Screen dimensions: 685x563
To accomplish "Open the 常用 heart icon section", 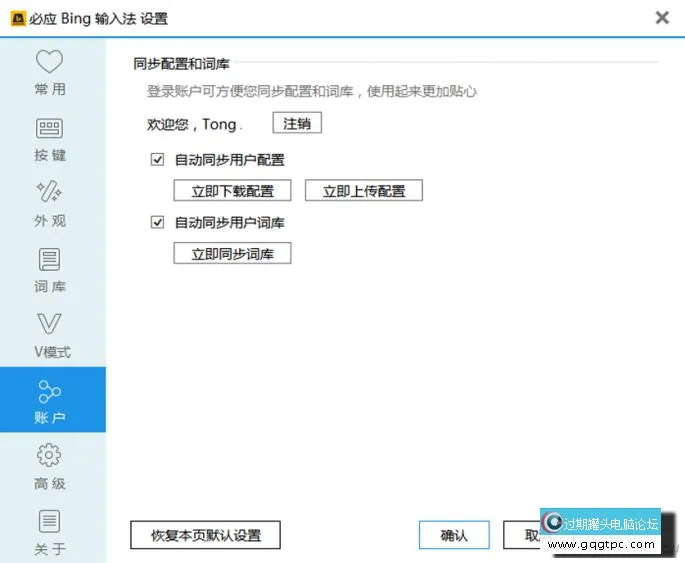I will click(x=49, y=62).
